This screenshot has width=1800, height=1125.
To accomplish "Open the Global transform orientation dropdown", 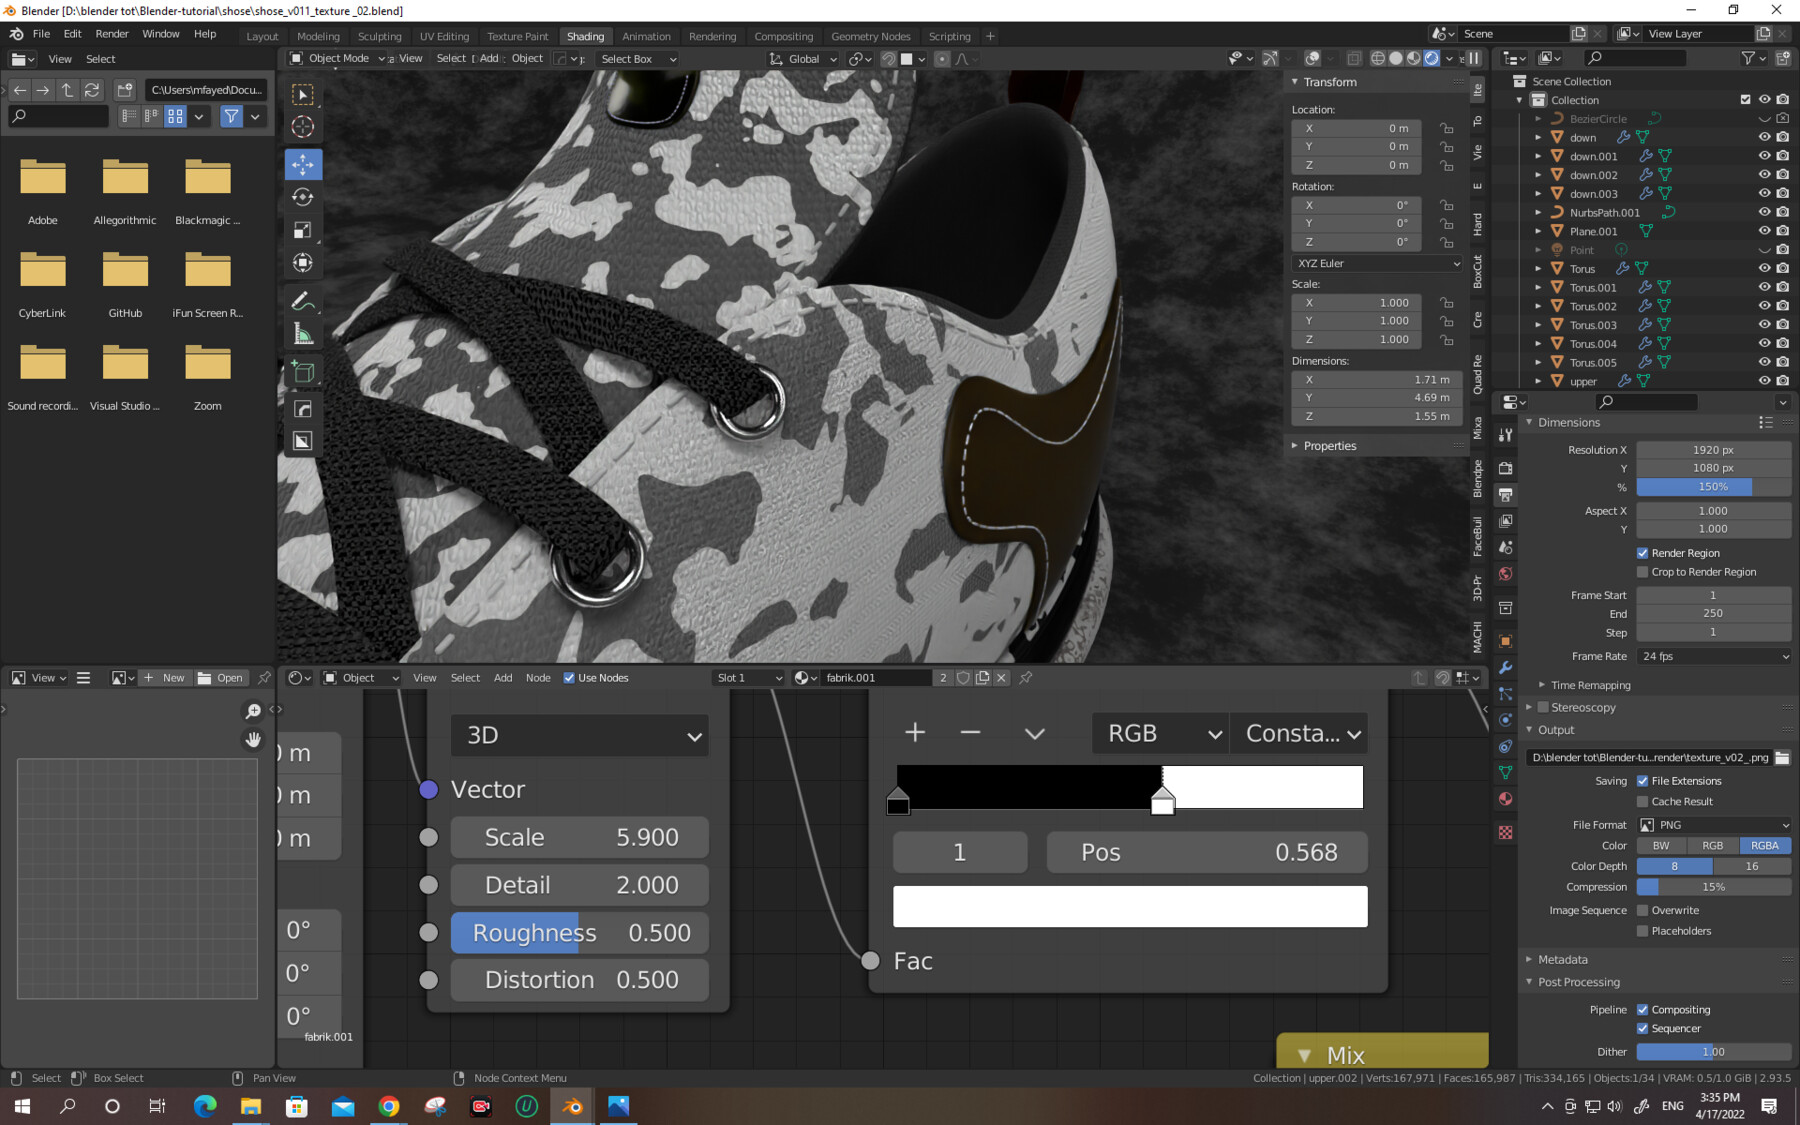I will coord(802,58).
